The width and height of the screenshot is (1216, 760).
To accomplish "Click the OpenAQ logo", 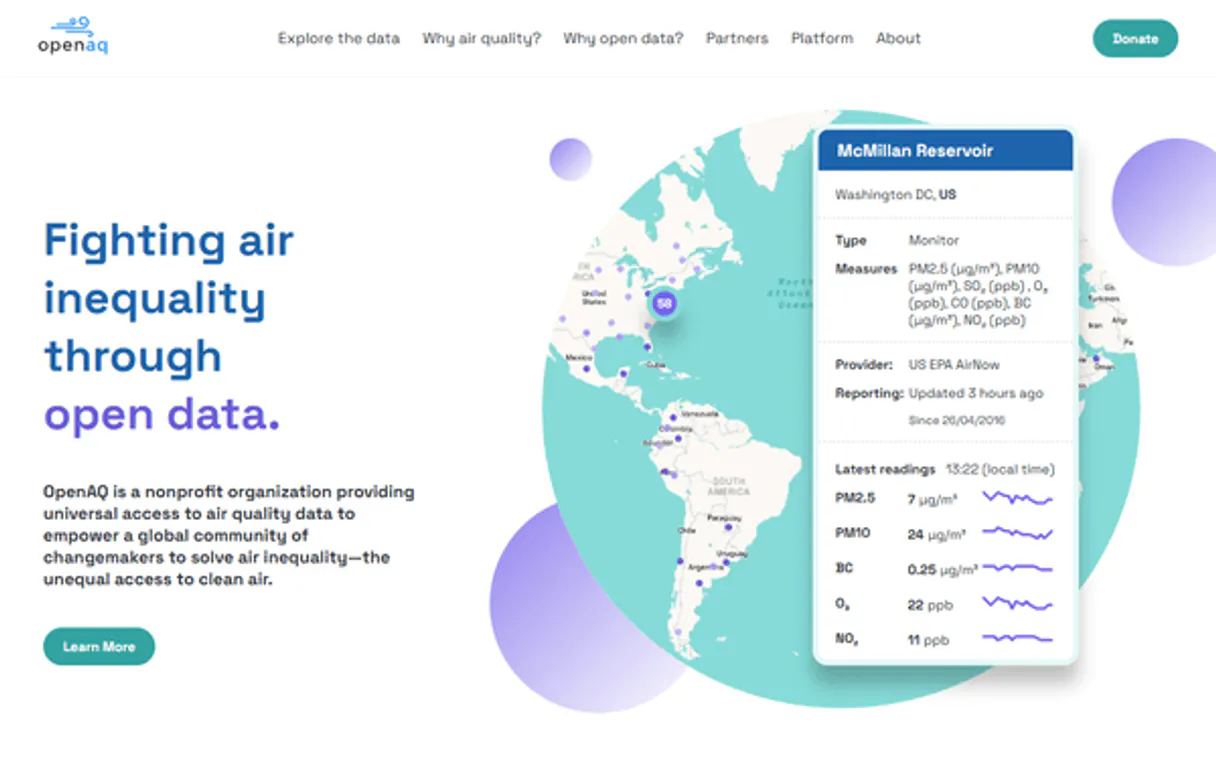I will [x=73, y=36].
